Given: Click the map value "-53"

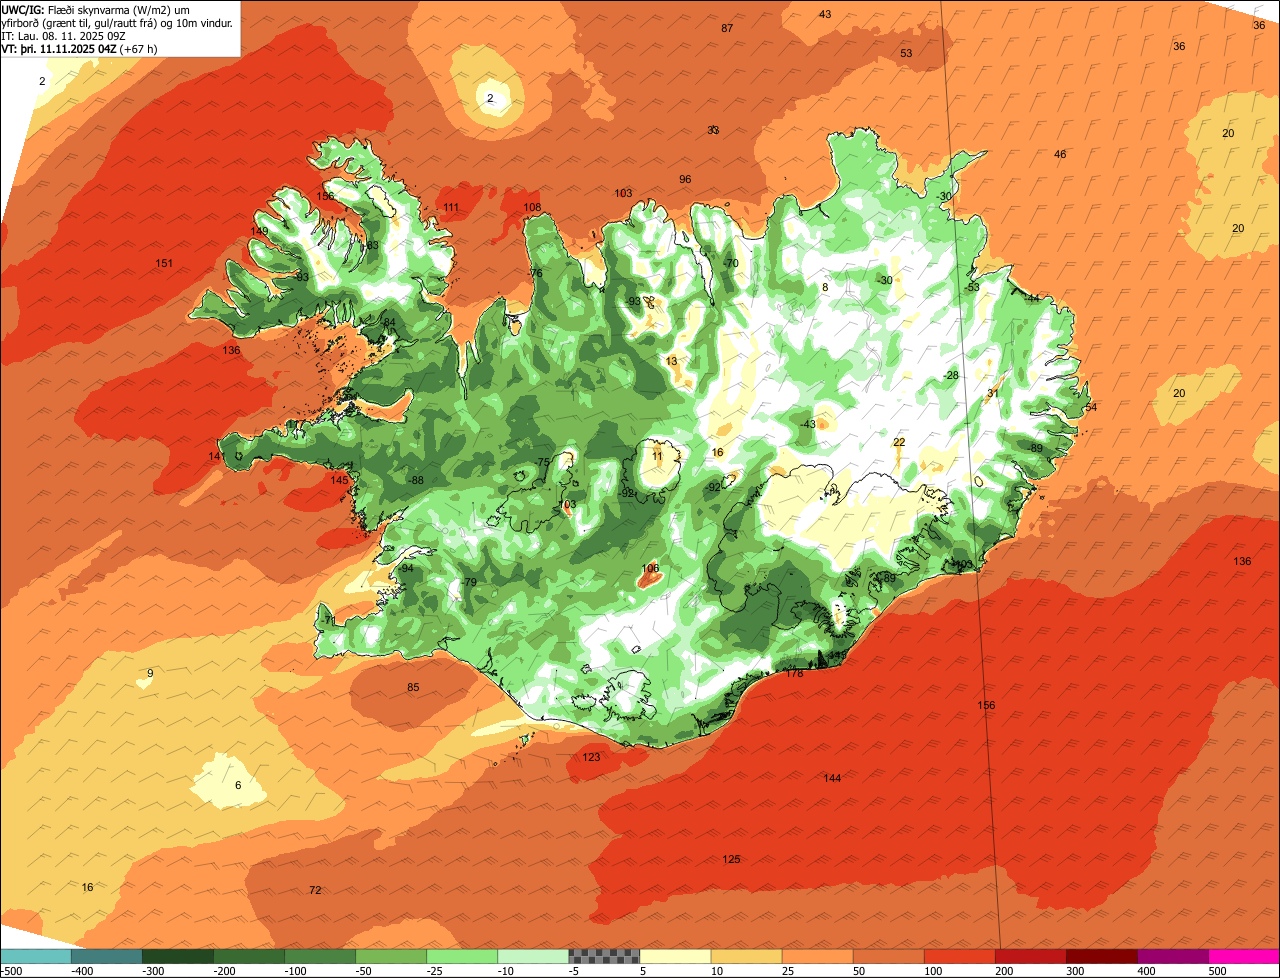Looking at the screenshot, I should tap(972, 287).
